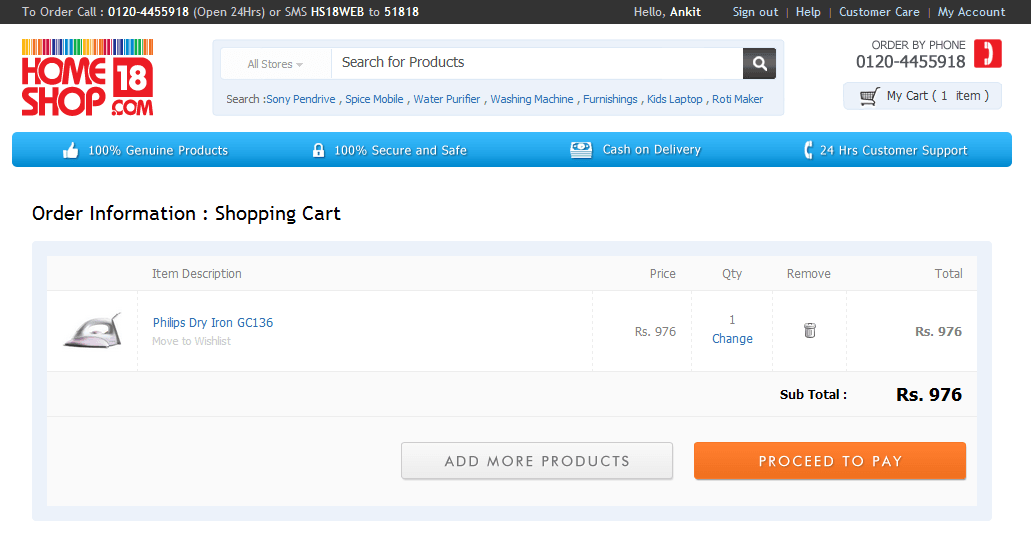Image resolution: width=1031 pixels, height=538 pixels.
Task: Click the Philips iron product thumbnail
Action: pos(92,330)
